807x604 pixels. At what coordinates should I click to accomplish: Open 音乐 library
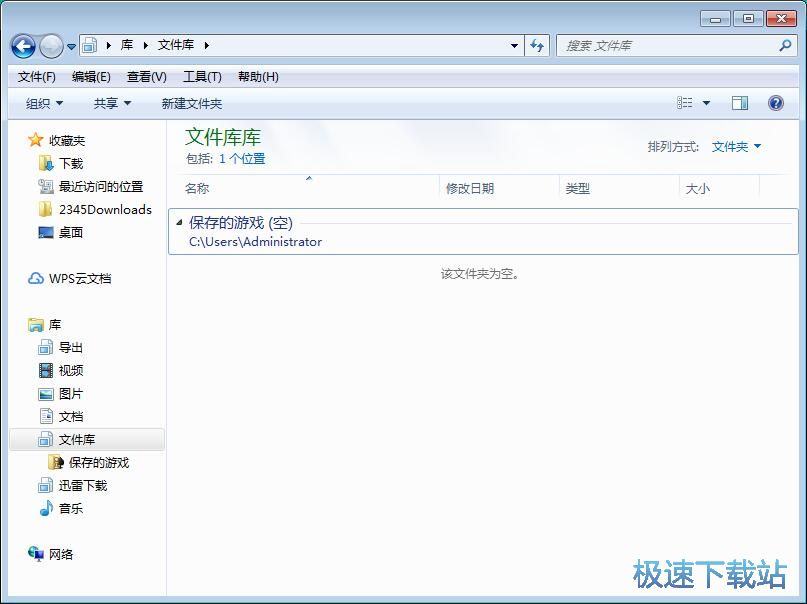tap(61, 509)
